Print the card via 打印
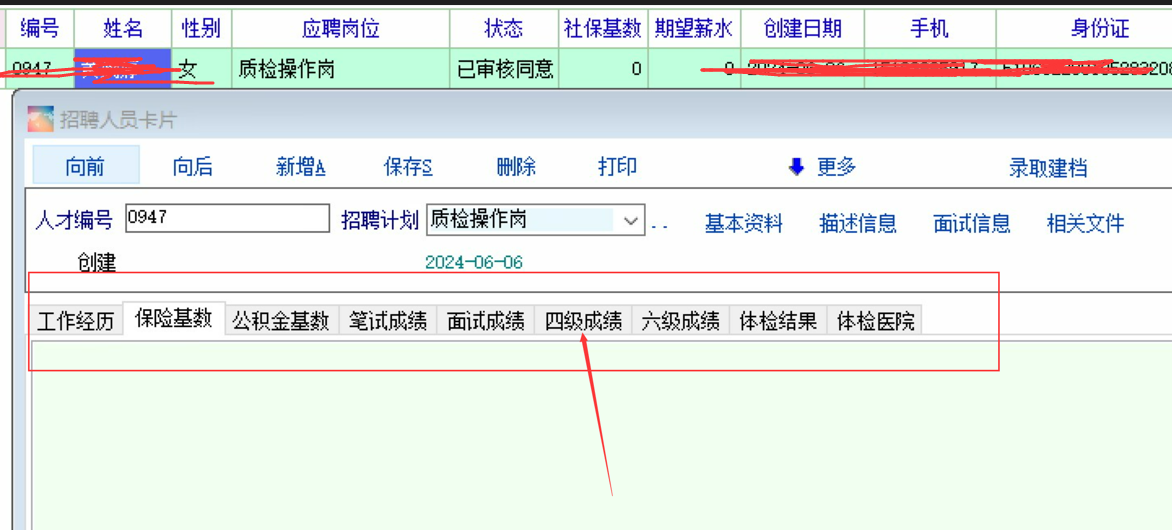This screenshot has height=530, width=1172. coord(617,167)
